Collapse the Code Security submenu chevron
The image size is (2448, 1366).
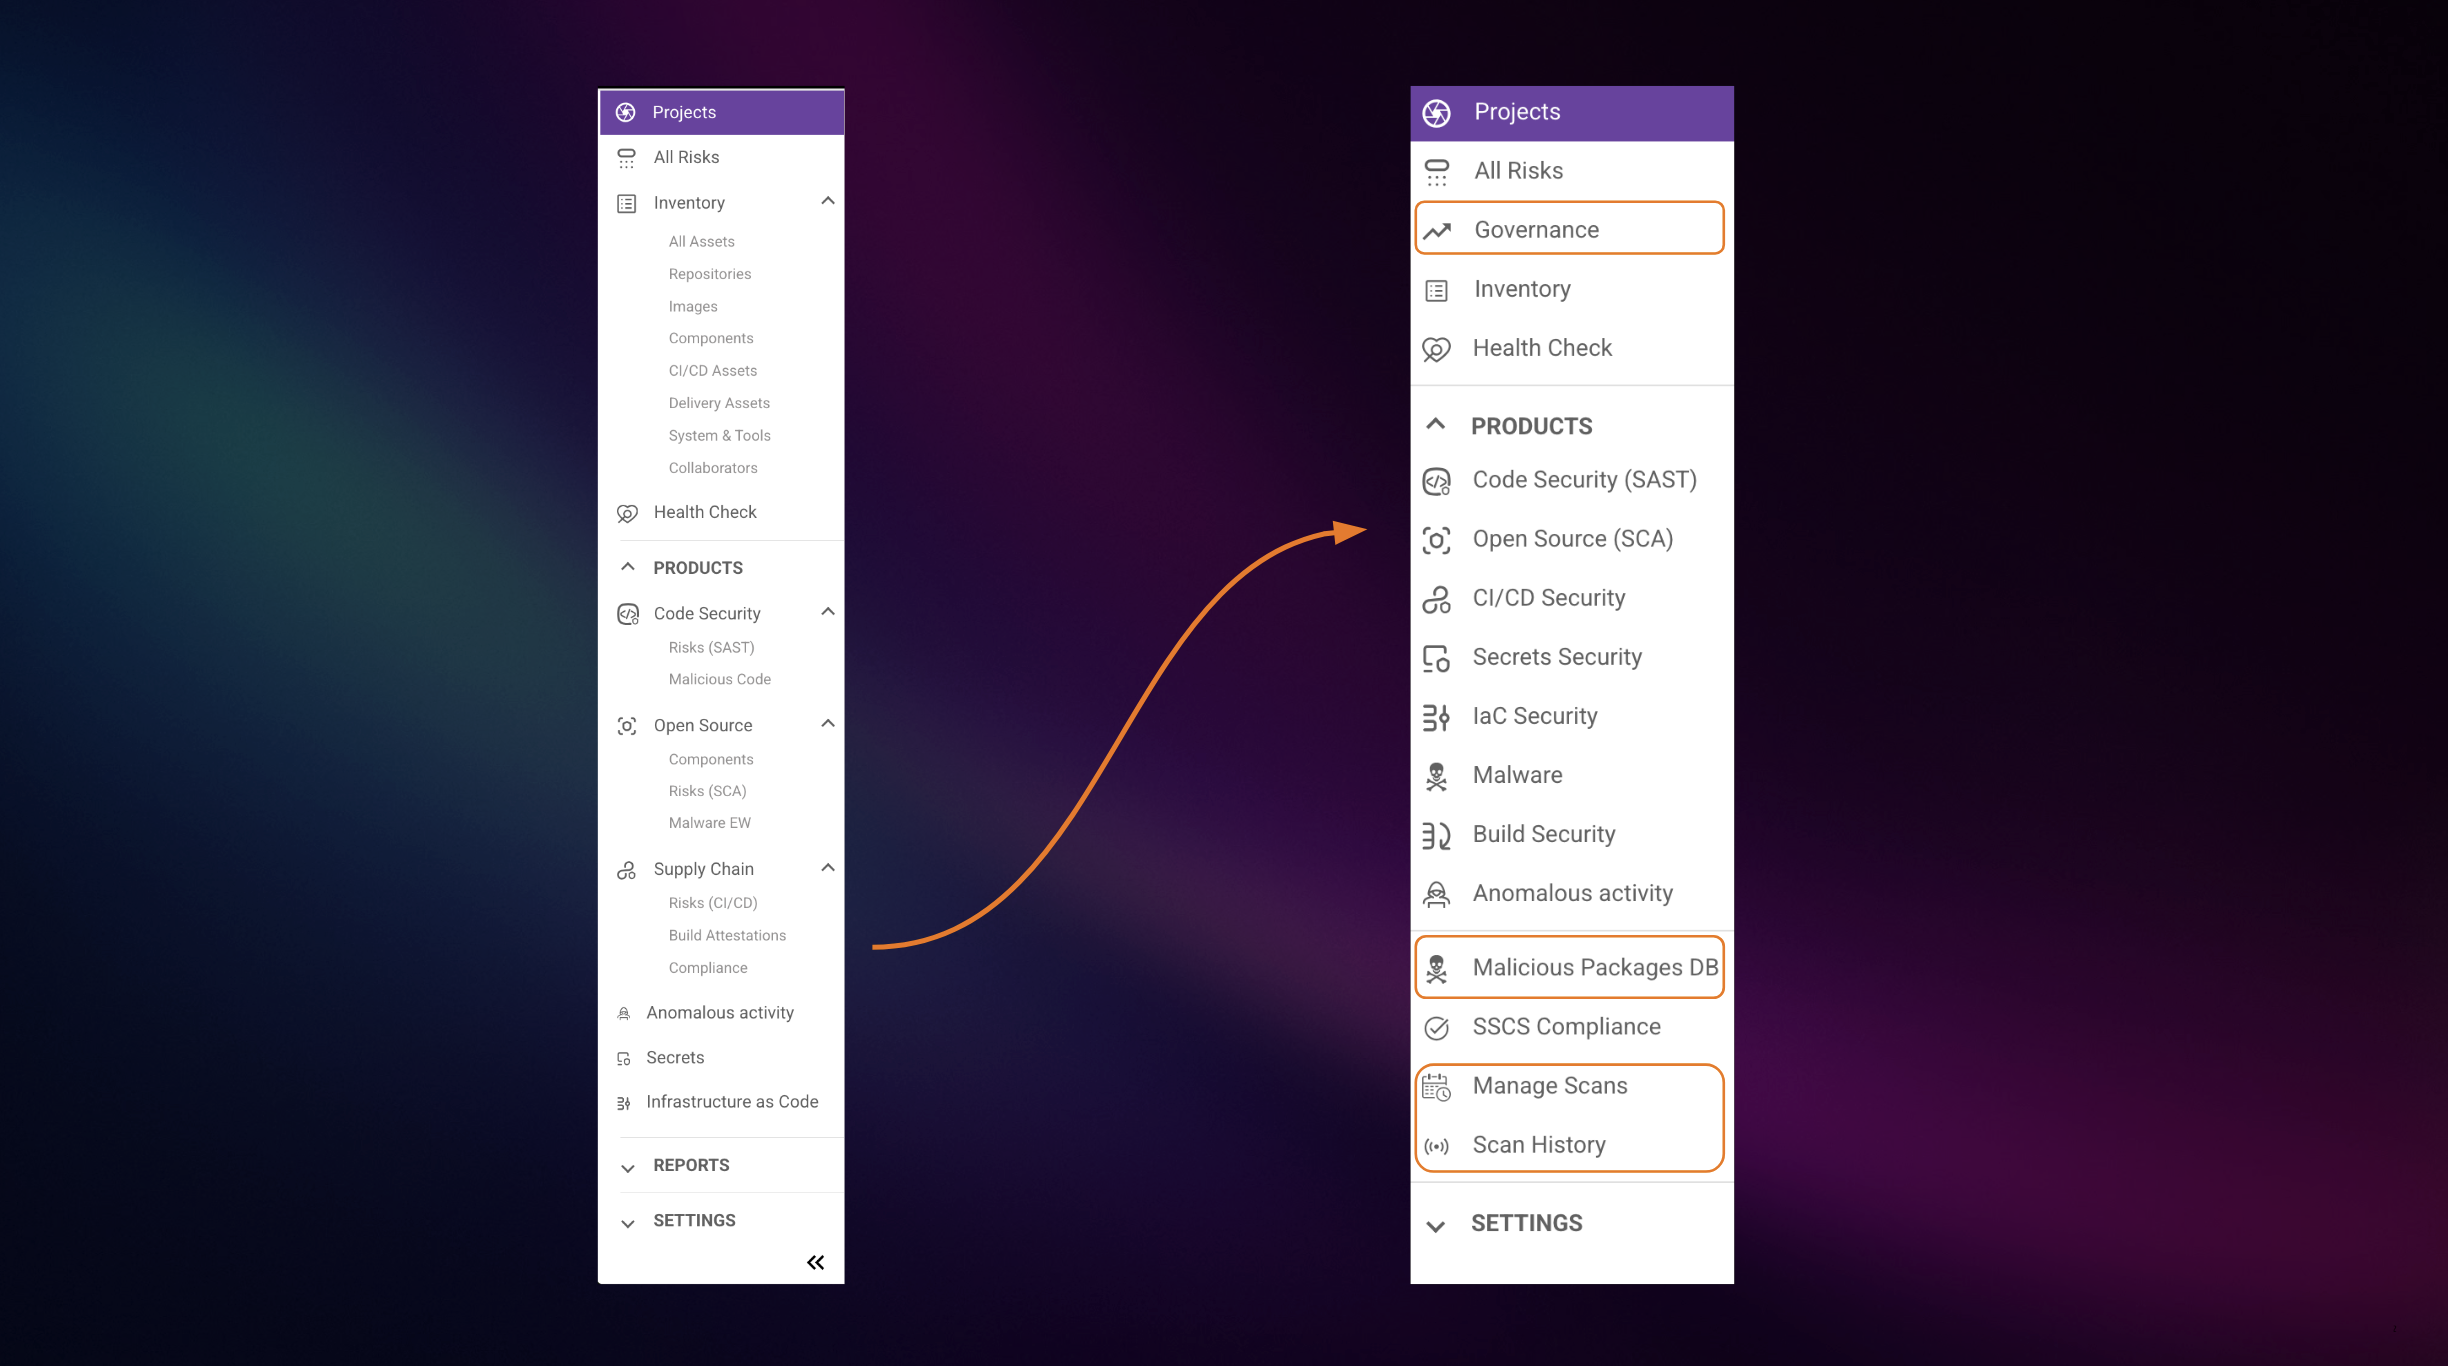click(828, 612)
